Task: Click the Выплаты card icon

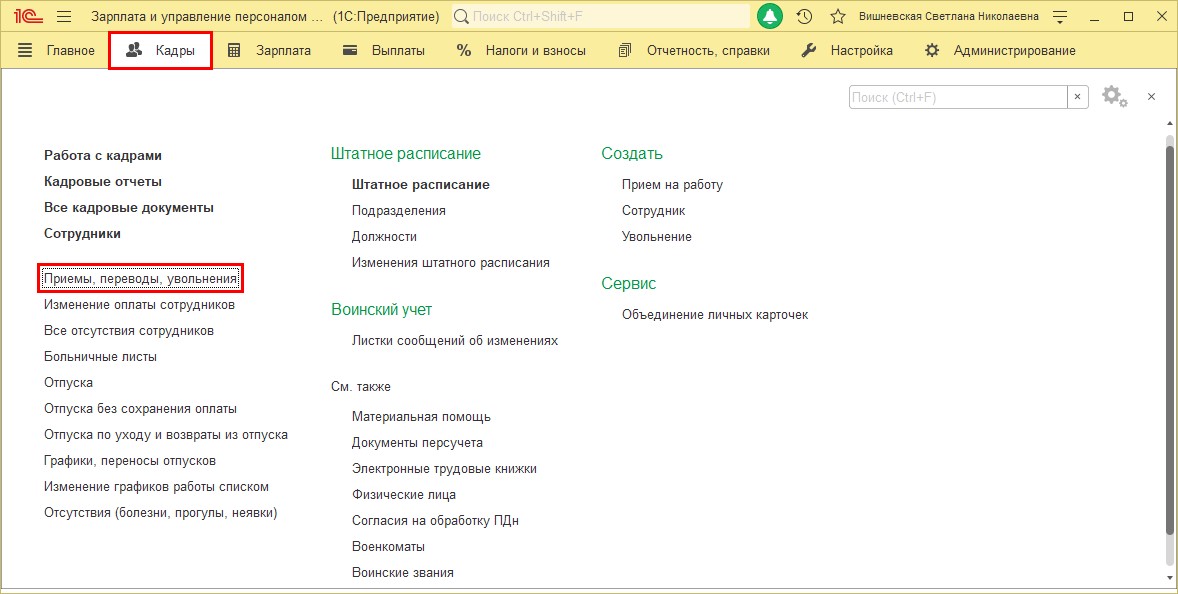Action: click(x=349, y=50)
